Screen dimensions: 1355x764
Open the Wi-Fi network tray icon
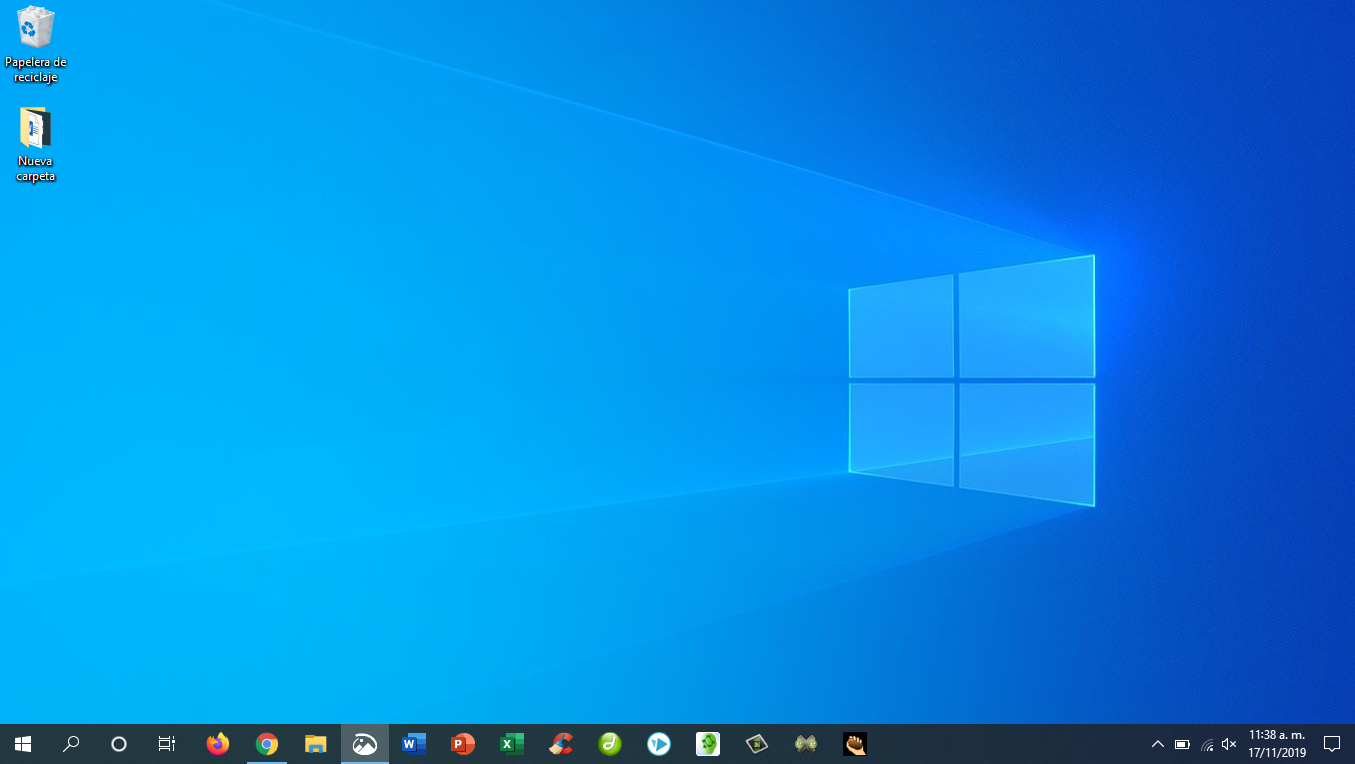(x=1206, y=744)
